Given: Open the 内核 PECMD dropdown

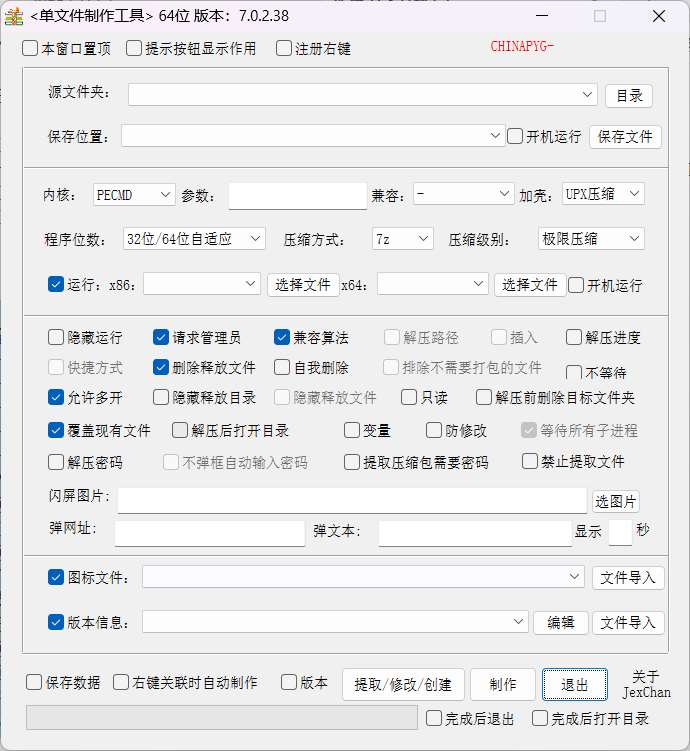Looking at the screenshot, I should (134, 195).
